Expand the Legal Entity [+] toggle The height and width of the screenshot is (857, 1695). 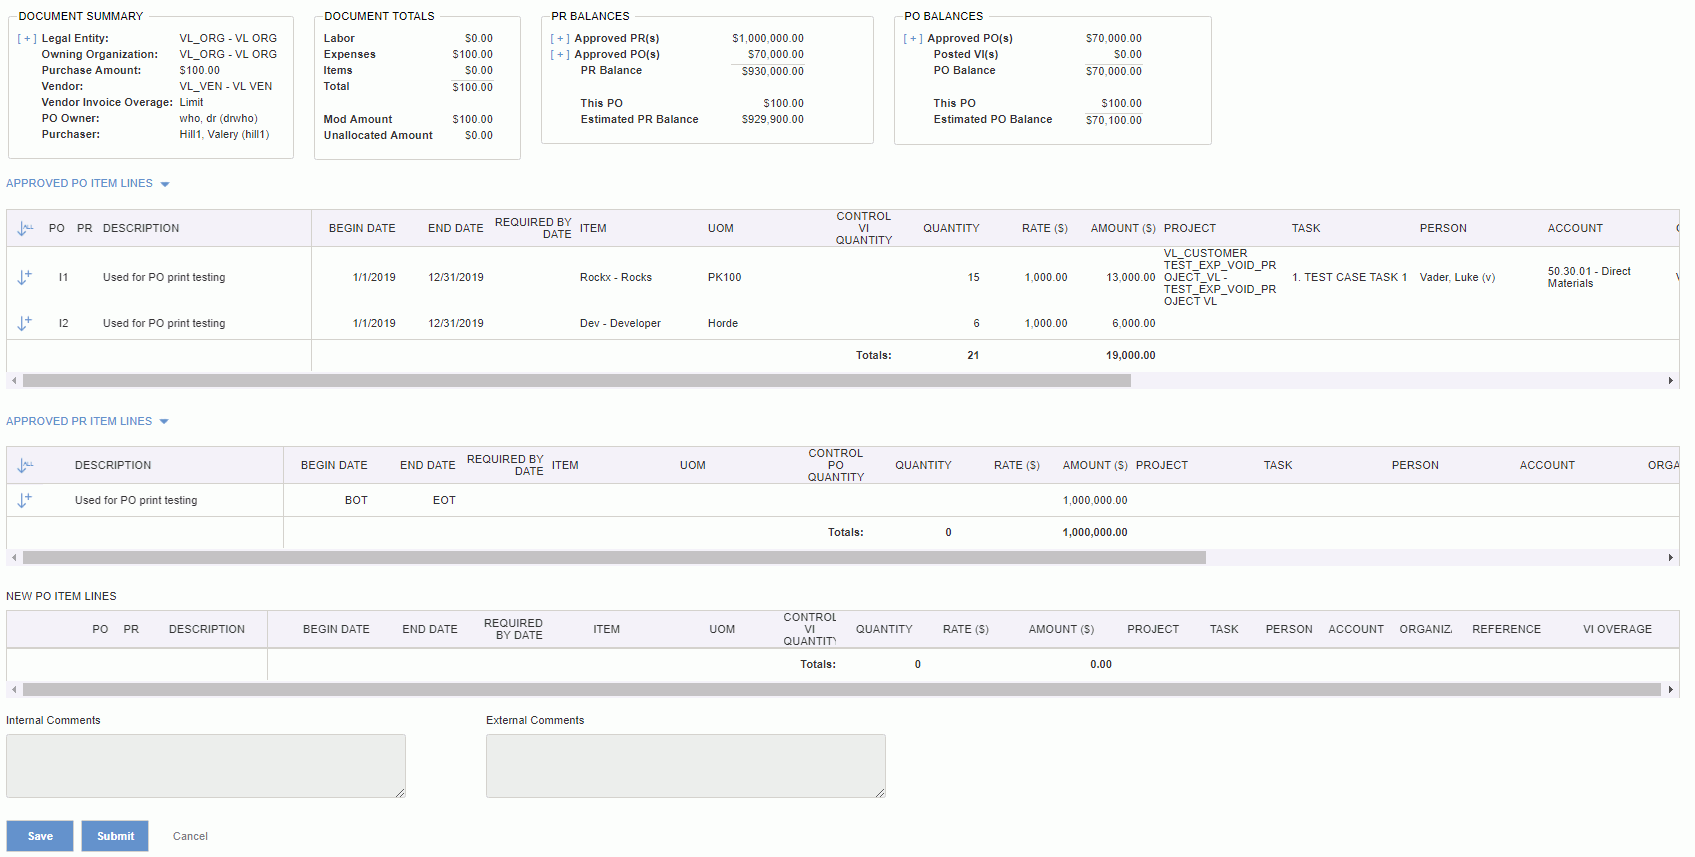(x=27, y=39)
